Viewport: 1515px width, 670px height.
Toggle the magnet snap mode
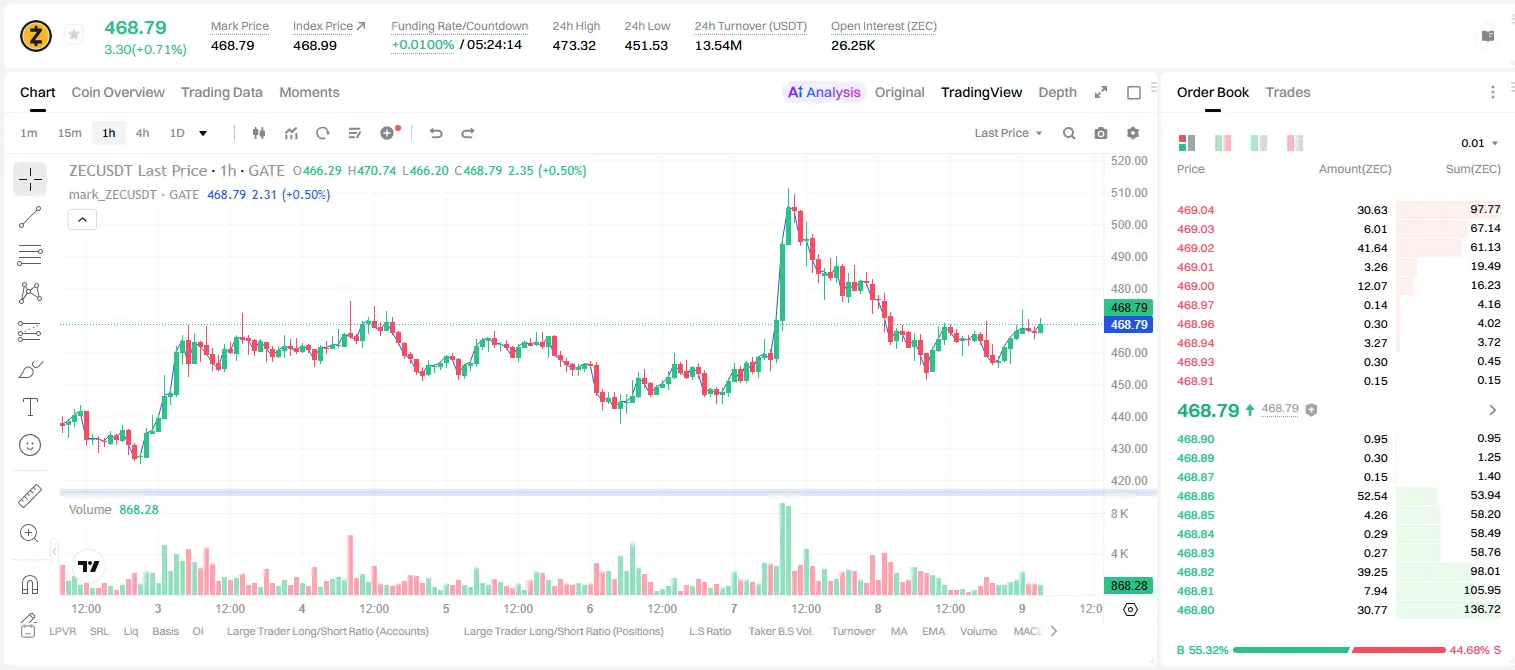tap(30, 584)
